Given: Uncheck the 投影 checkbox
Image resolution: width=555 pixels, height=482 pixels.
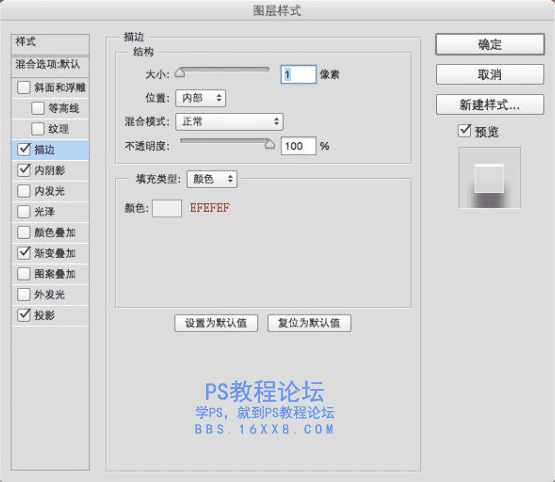Looking at the screenshot, I should pyautogui.click(x=24, y=315).
